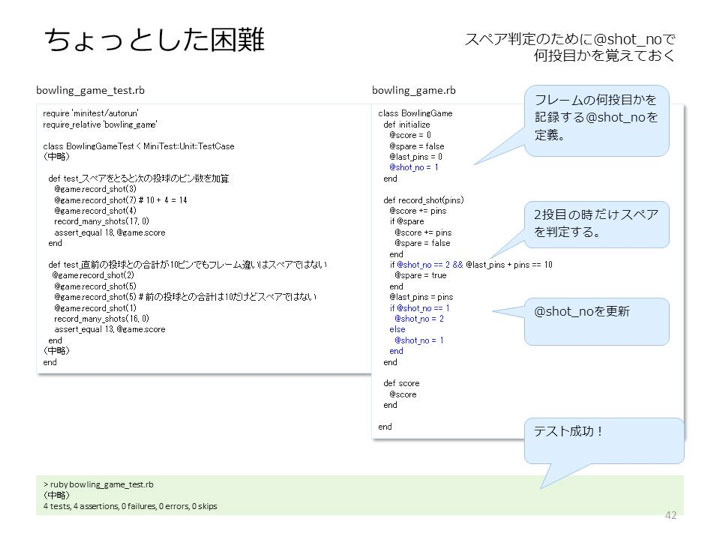Click the def test_スペアをとると次の投球のピン数を加算 line
Viewport: 720px width, 540px height.
click(x=139, y=178)
